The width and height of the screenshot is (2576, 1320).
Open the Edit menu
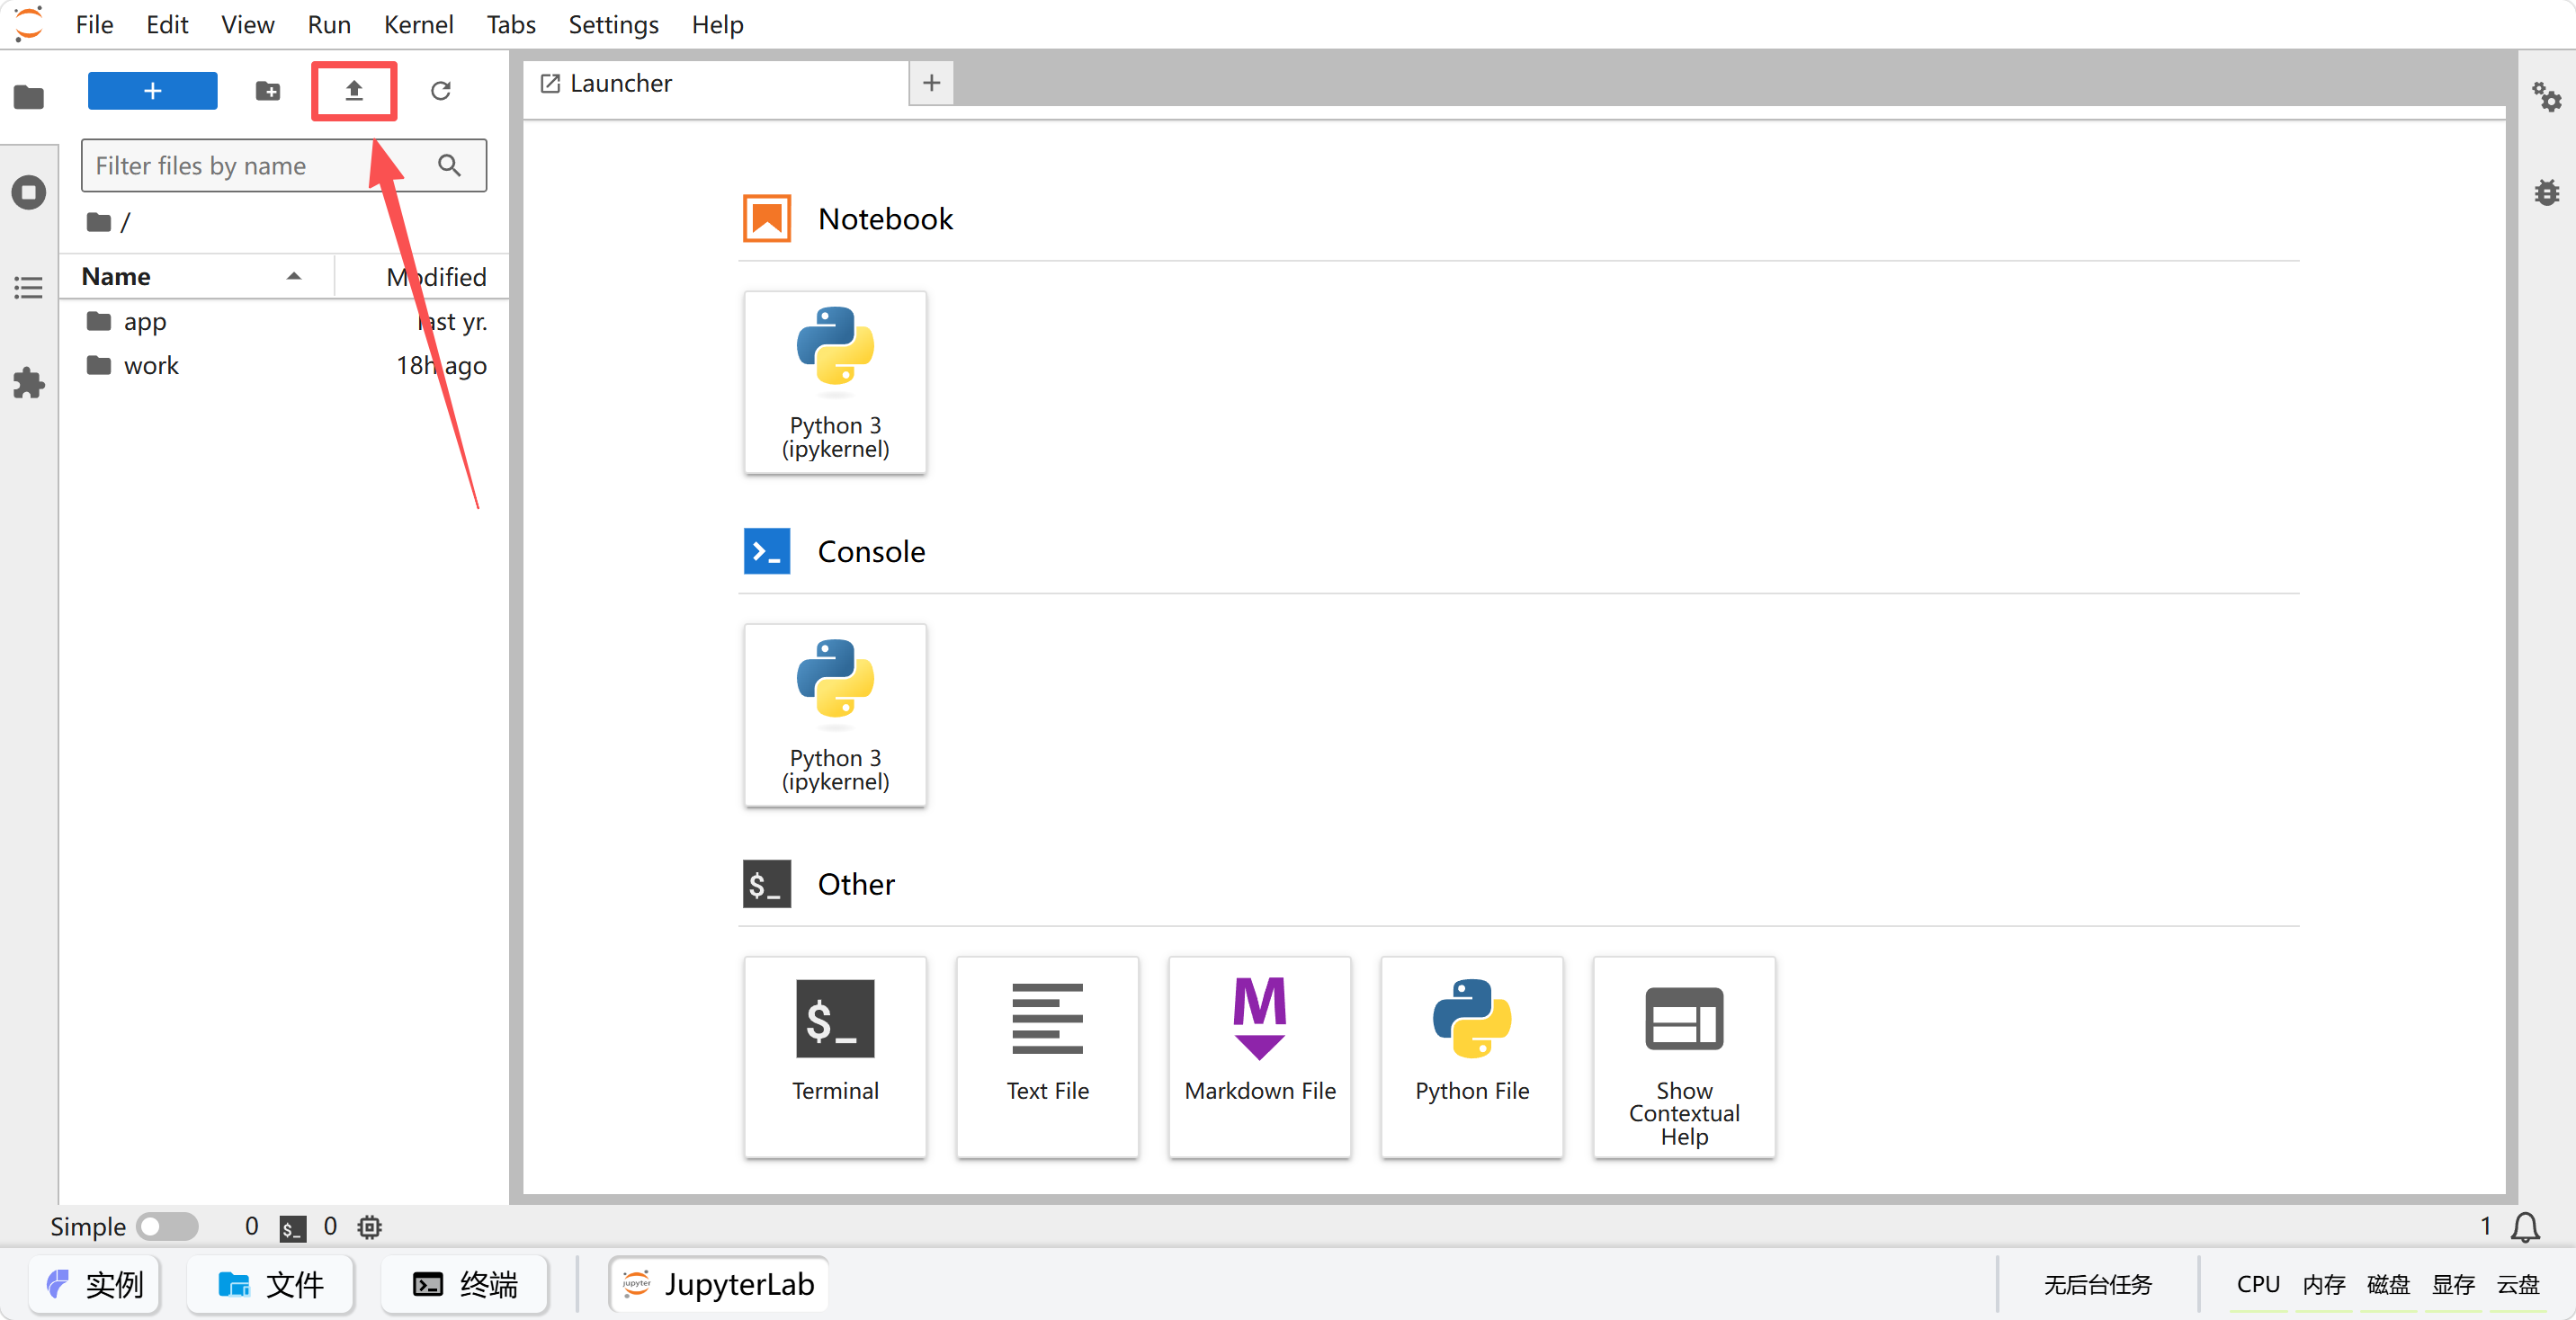(x=167, y=24)
